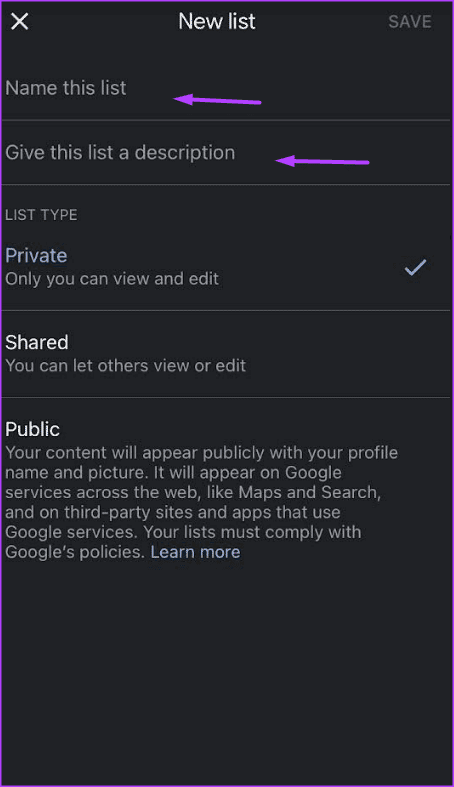This screenshot has width=454, height=787.
Task: Click 'Only you can view and edit' text
Action: tap(112, 279)
